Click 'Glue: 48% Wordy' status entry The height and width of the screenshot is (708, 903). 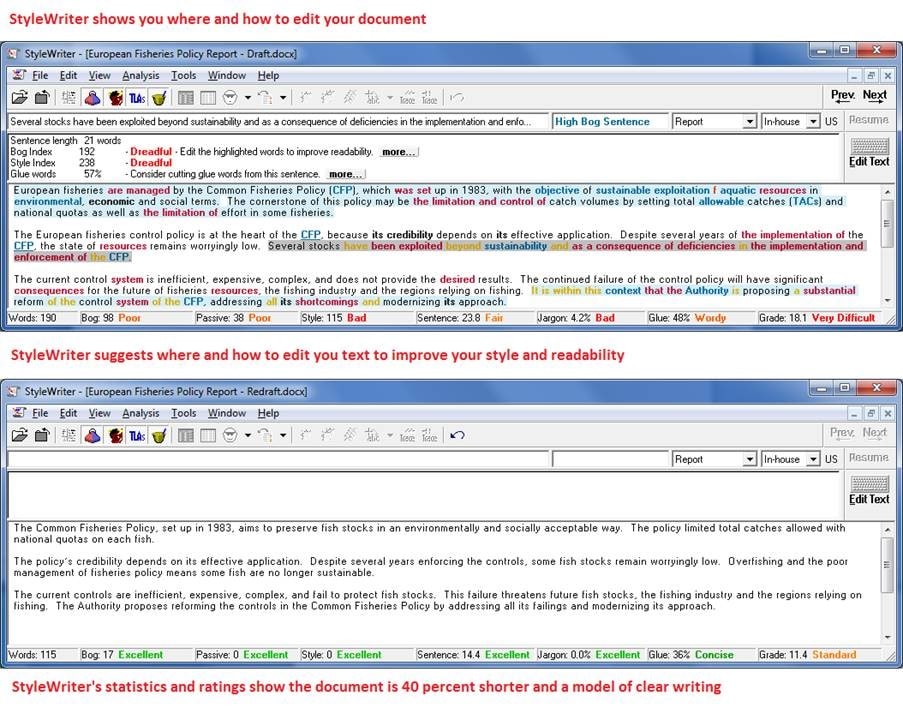[687, 318]
